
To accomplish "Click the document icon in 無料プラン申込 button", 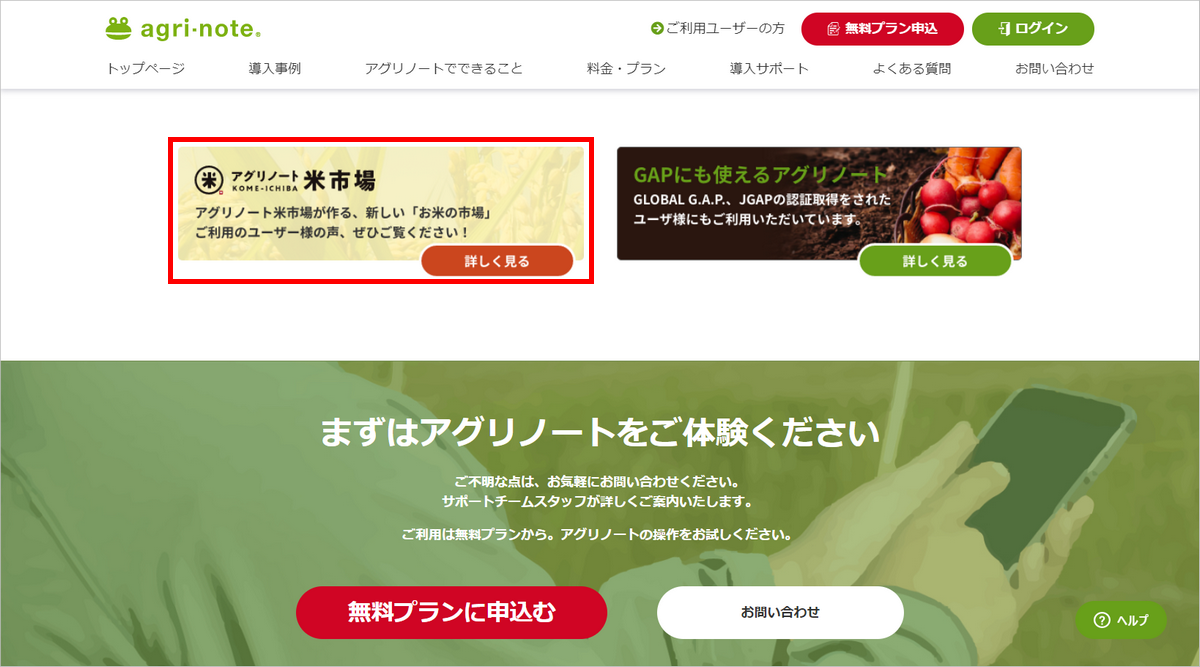I will pyautogui.click(x=834, y=29).
